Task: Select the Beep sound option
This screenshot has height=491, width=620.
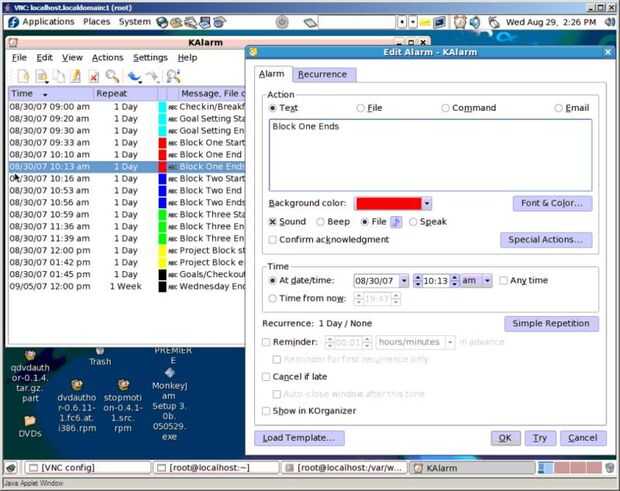Action: point(320,222)
